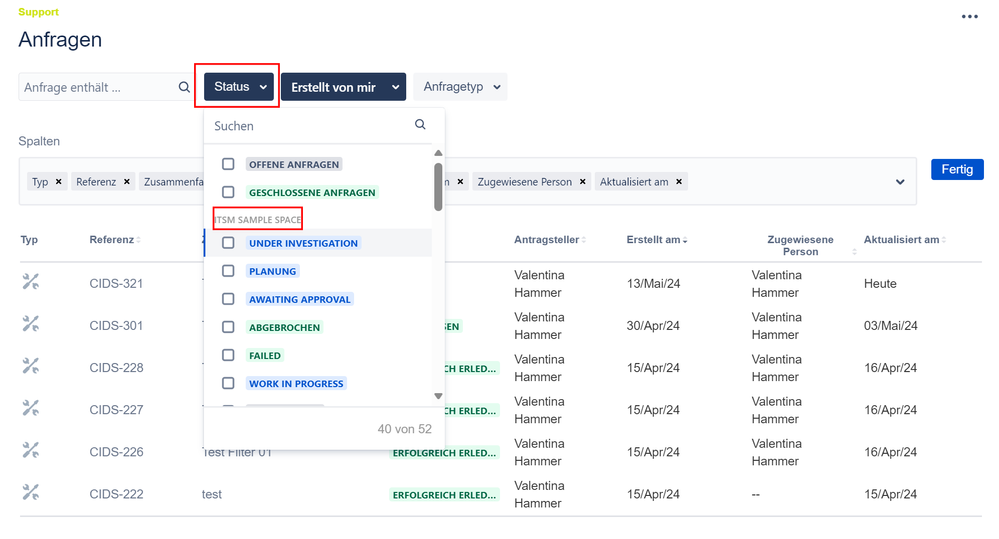Click the request type icon for CIDS-222
This screenshot has height=539, width=999.
pos(31,492)
